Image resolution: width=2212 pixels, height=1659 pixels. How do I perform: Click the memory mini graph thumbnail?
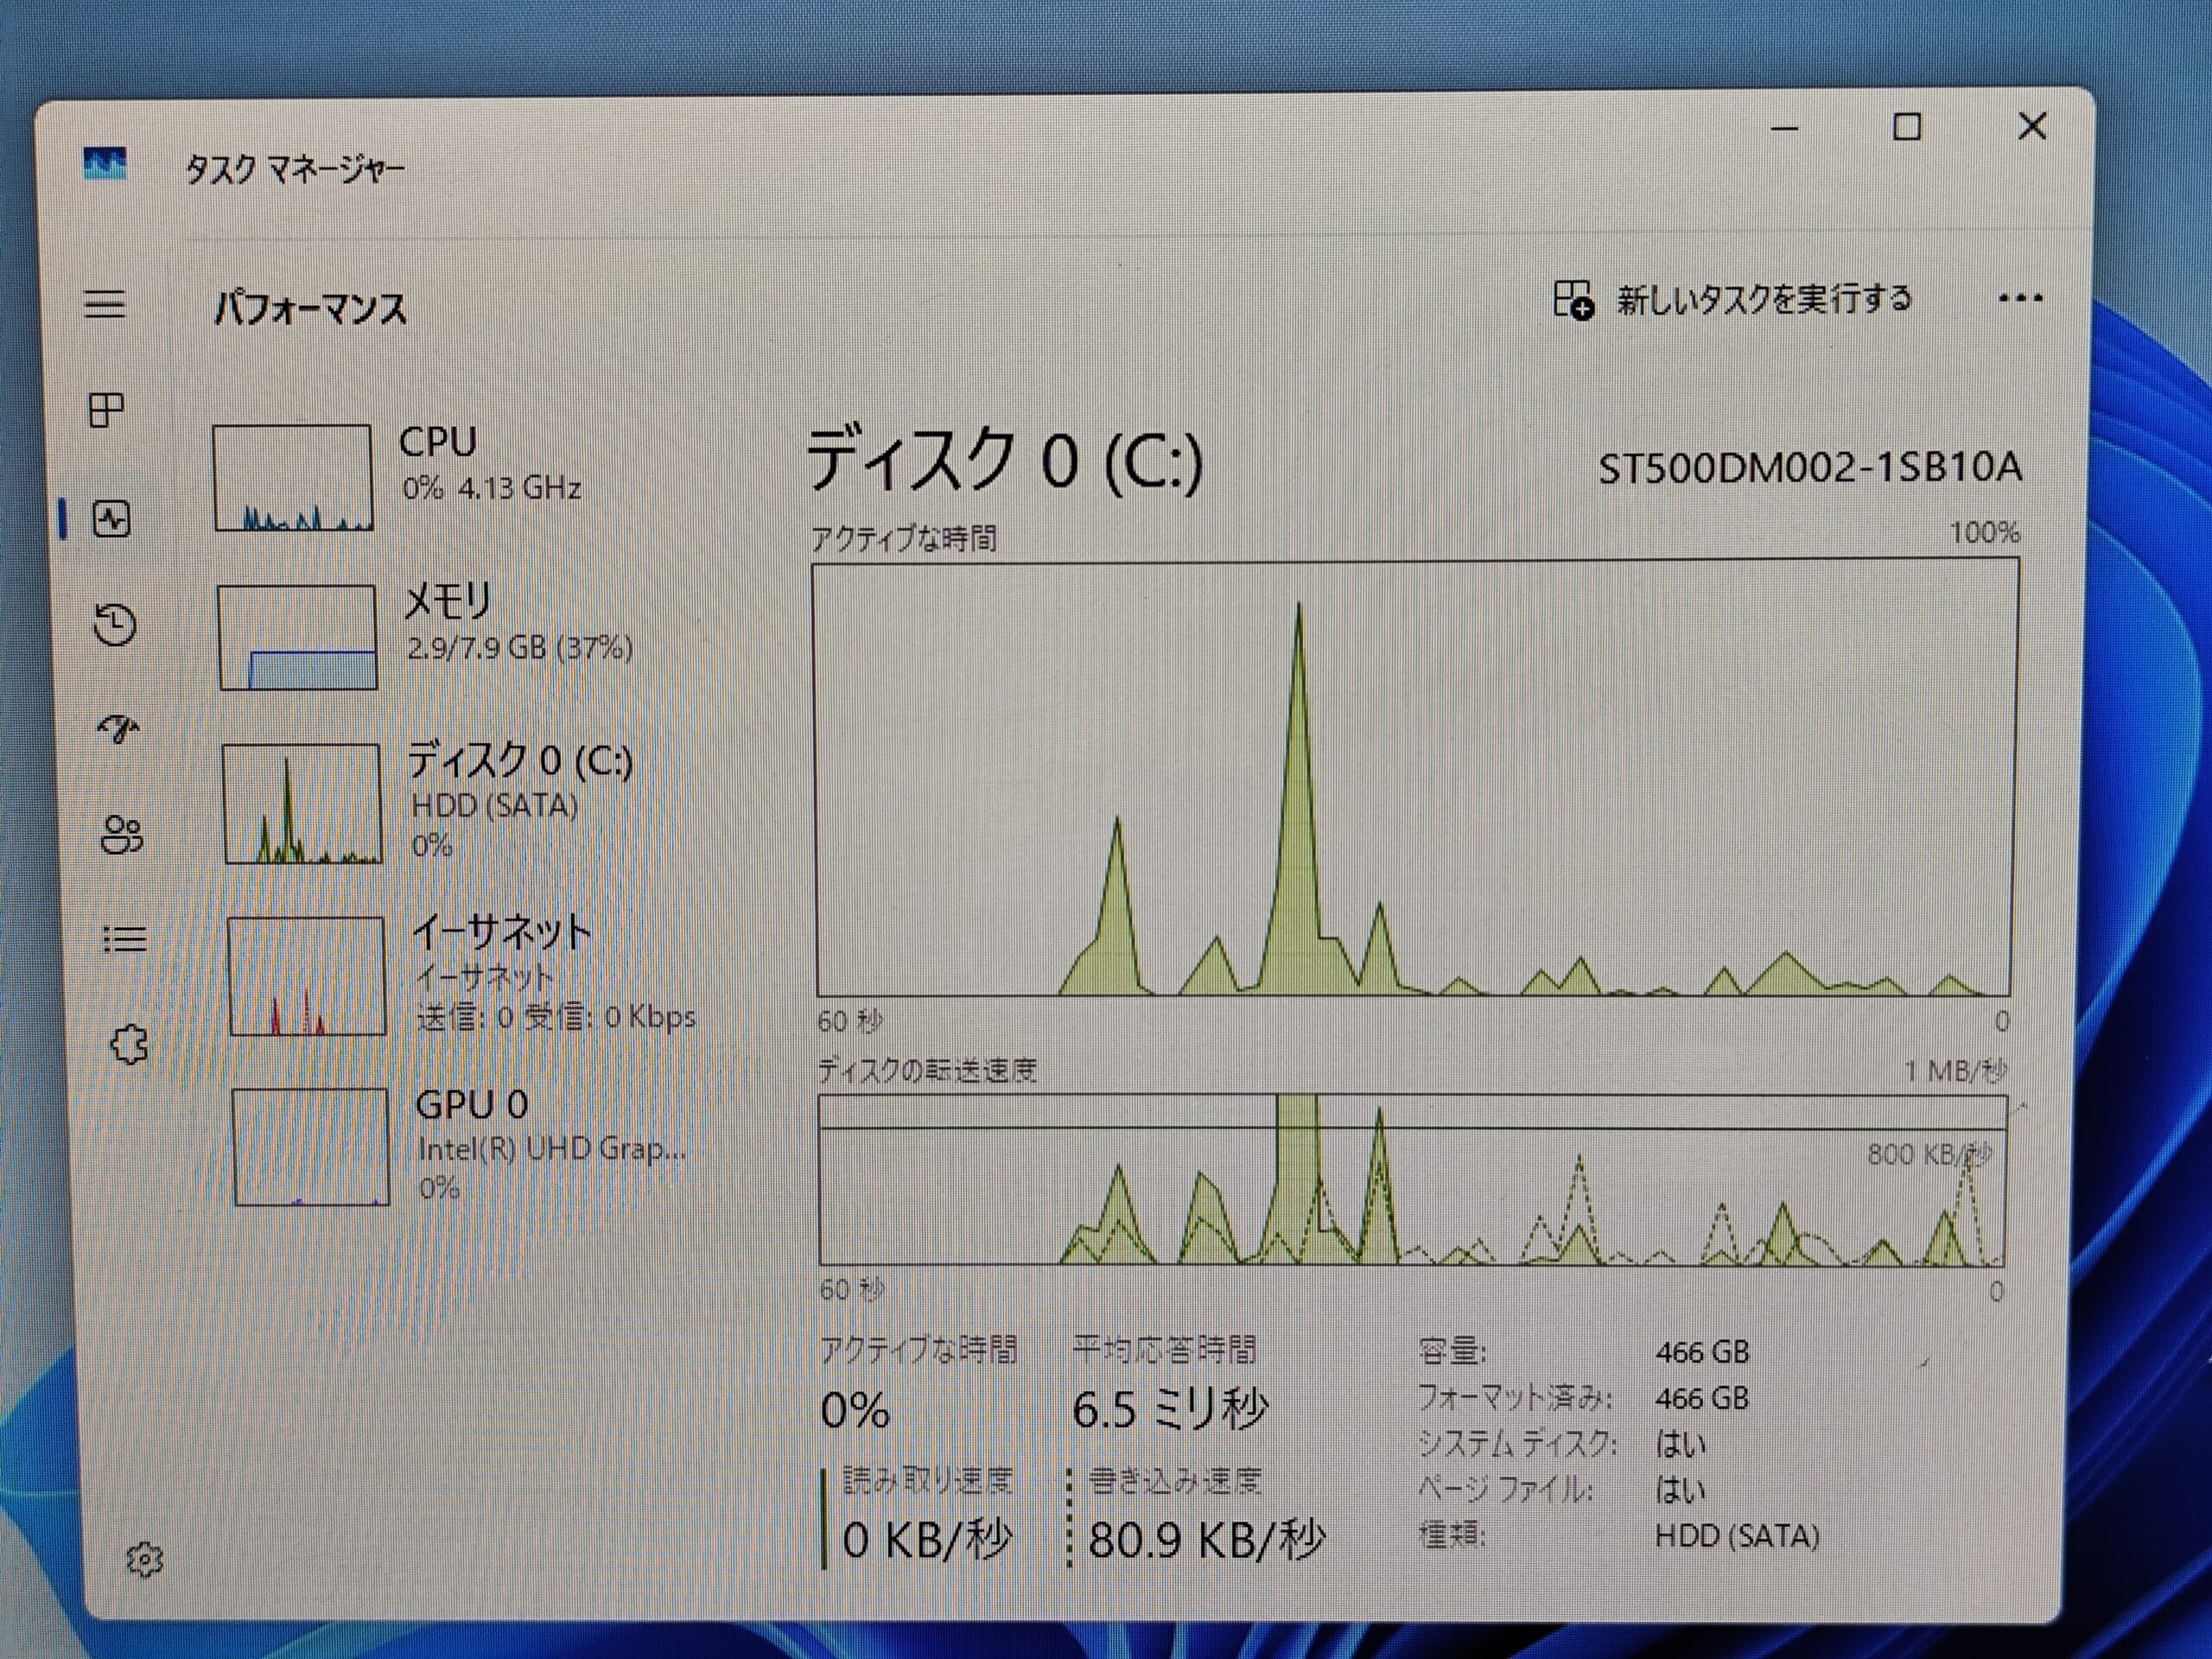point(298,637)
